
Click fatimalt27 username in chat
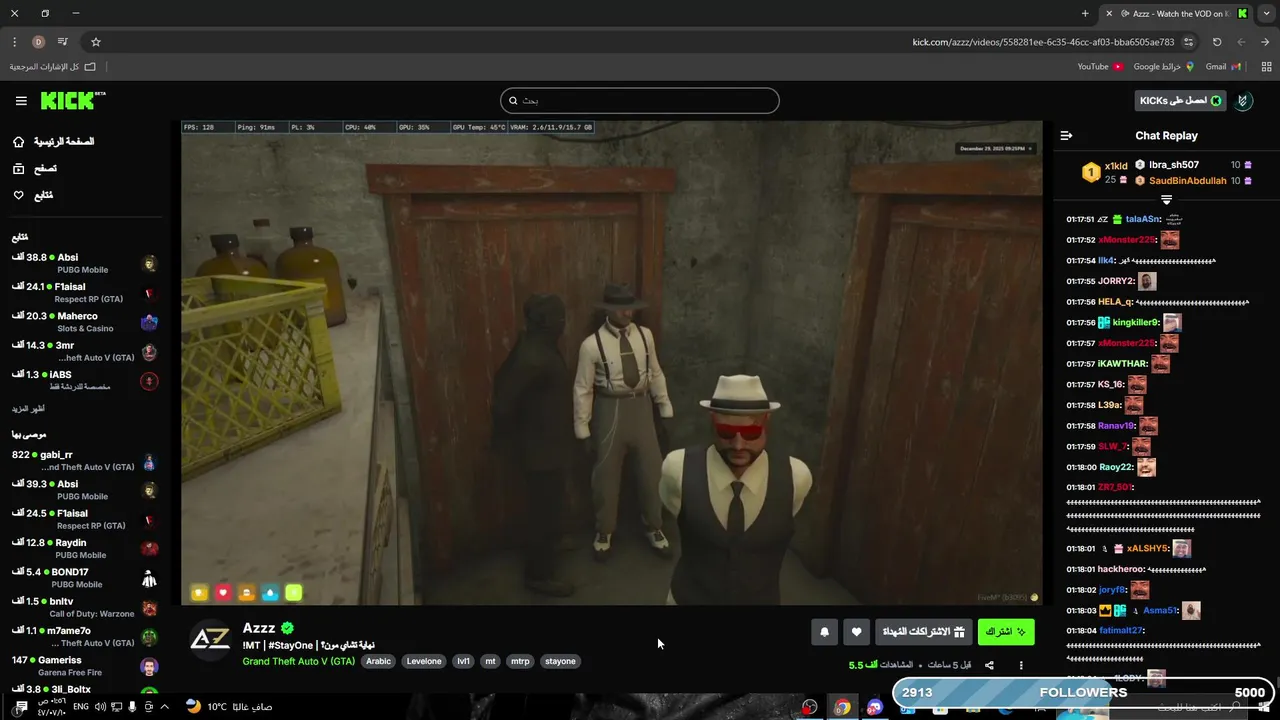(1120, 631)
